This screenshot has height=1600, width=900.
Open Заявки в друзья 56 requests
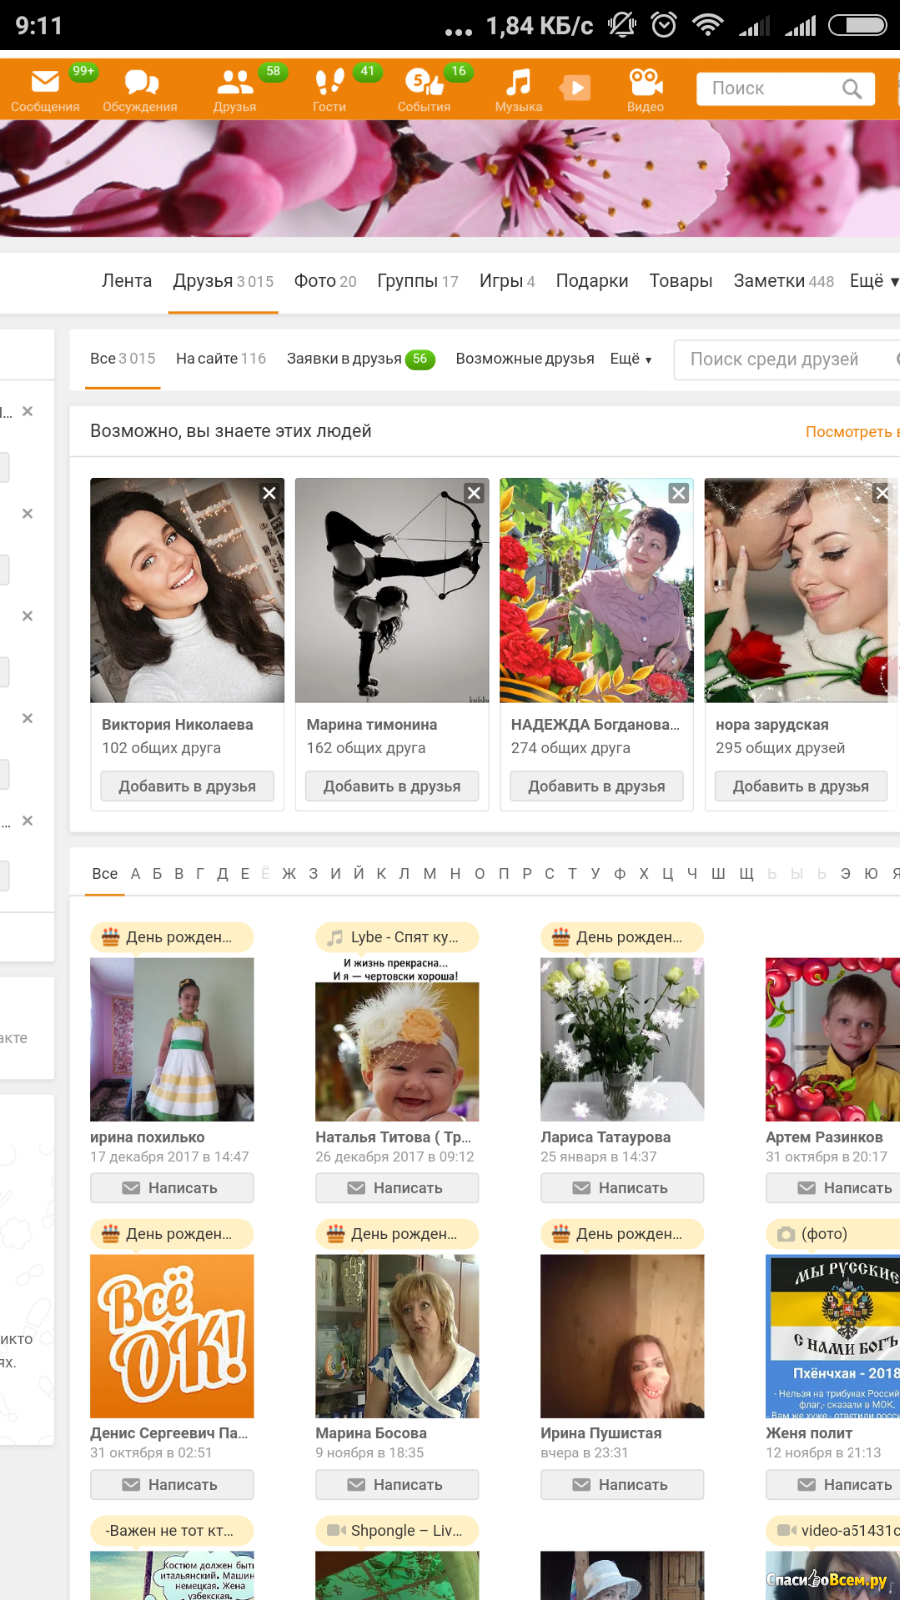(360, 359)
